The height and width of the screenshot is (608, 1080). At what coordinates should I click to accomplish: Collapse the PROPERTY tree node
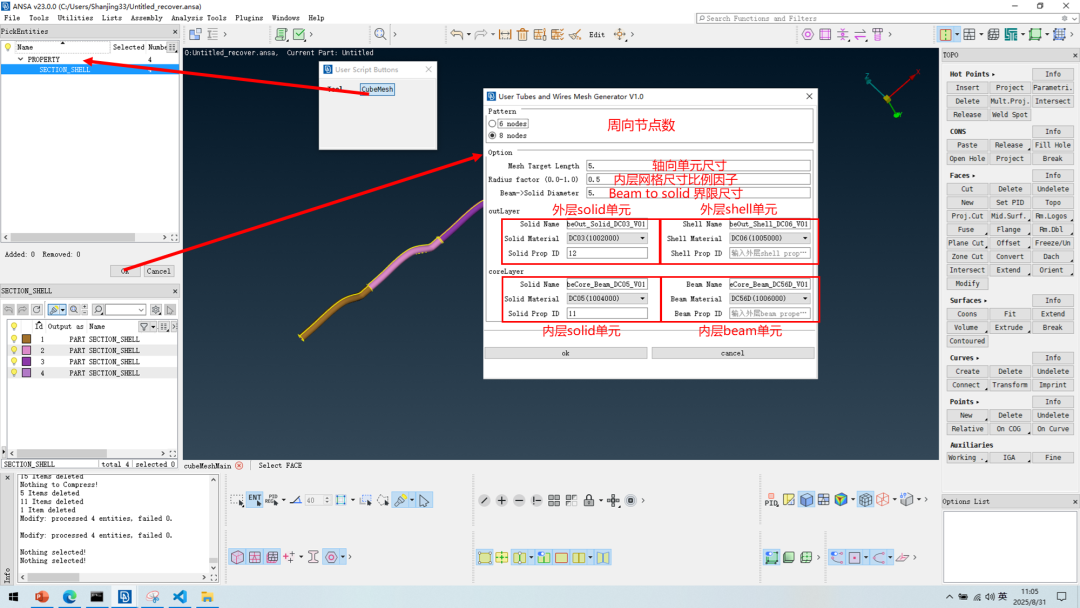[20, 59]
